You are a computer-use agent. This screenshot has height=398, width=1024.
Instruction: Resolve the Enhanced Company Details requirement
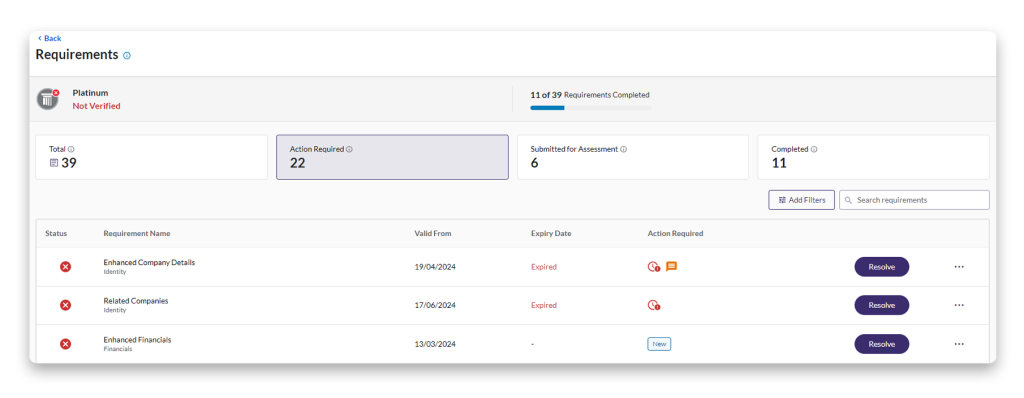[882, 267]
